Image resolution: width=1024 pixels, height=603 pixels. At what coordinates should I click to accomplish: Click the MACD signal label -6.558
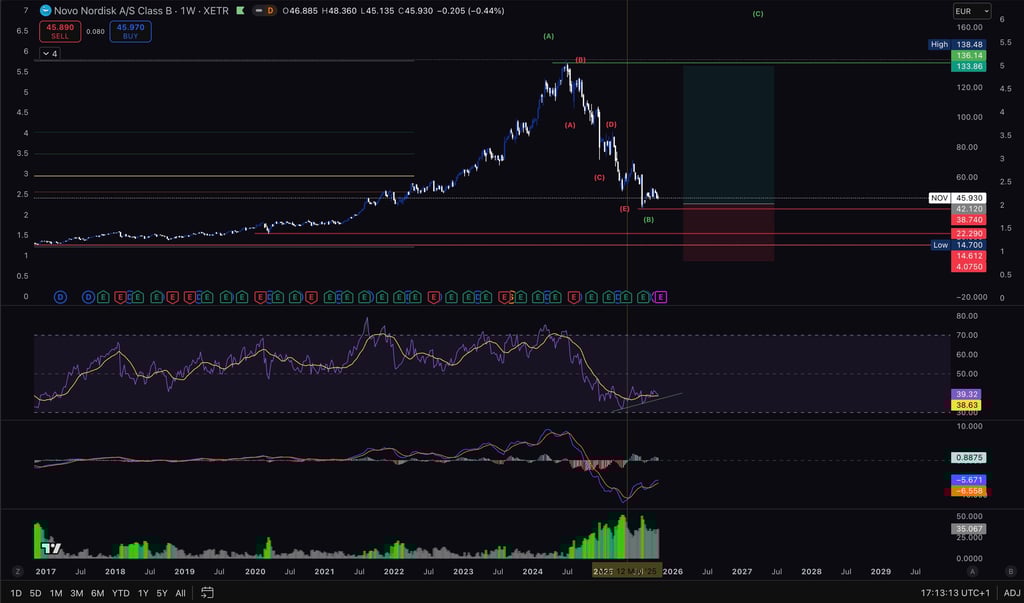(969, 491)
